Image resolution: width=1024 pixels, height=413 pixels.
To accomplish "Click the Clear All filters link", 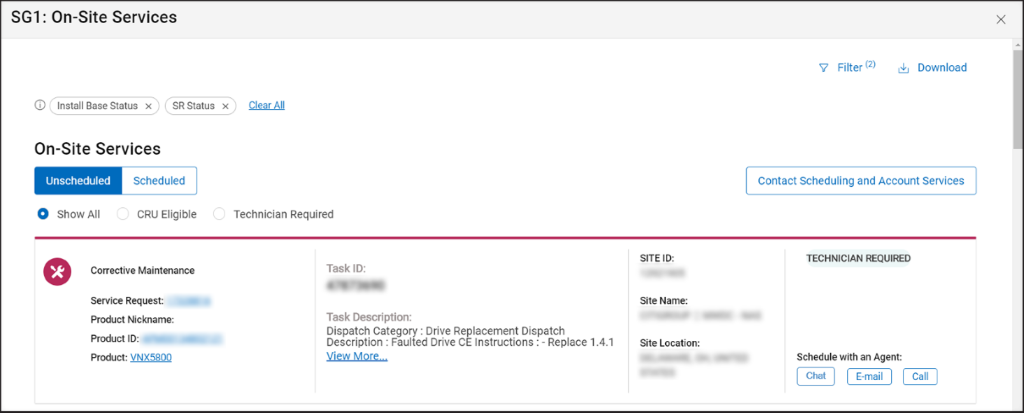I will (266, 105).
